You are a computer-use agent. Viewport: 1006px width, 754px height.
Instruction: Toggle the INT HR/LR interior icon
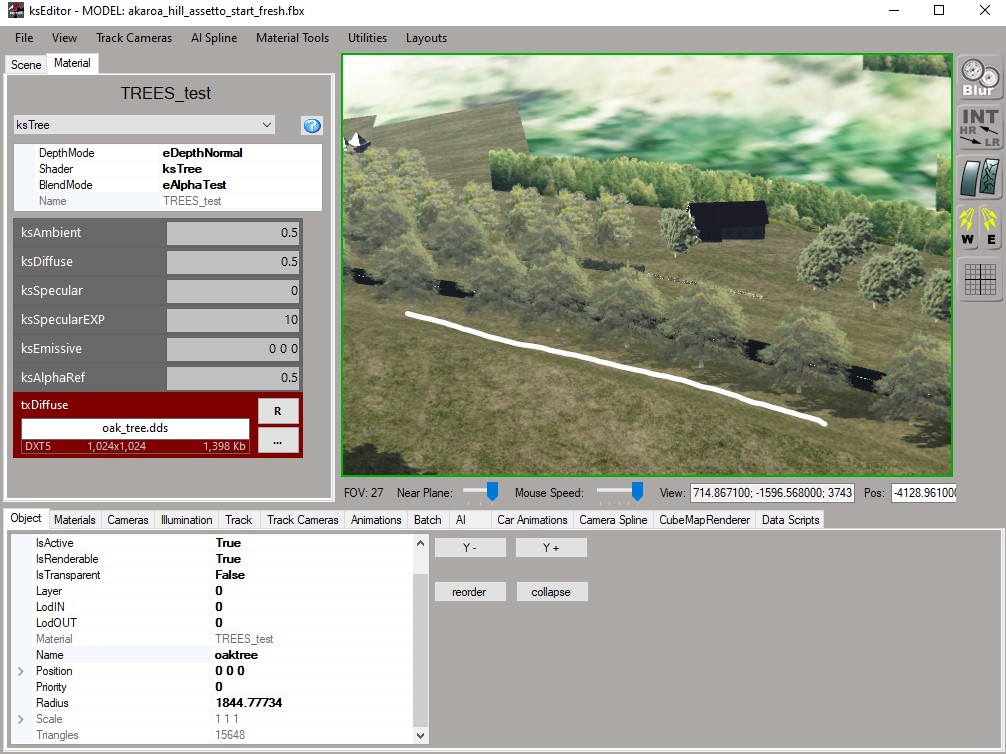point(979,129)
